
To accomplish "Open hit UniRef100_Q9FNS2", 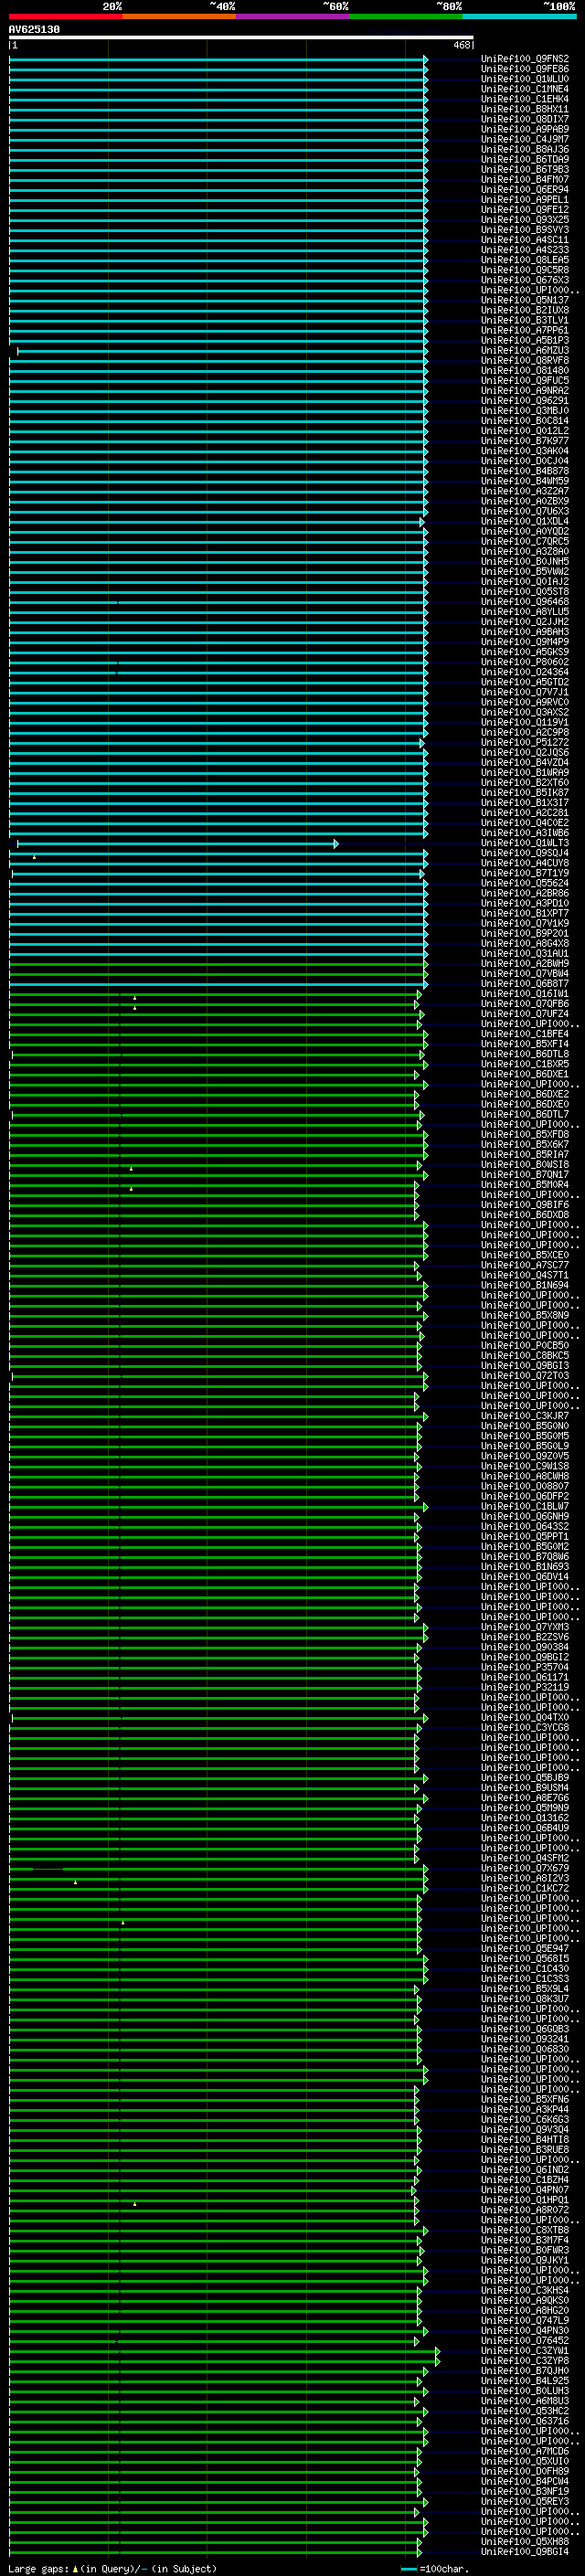I will coord(525,59).
